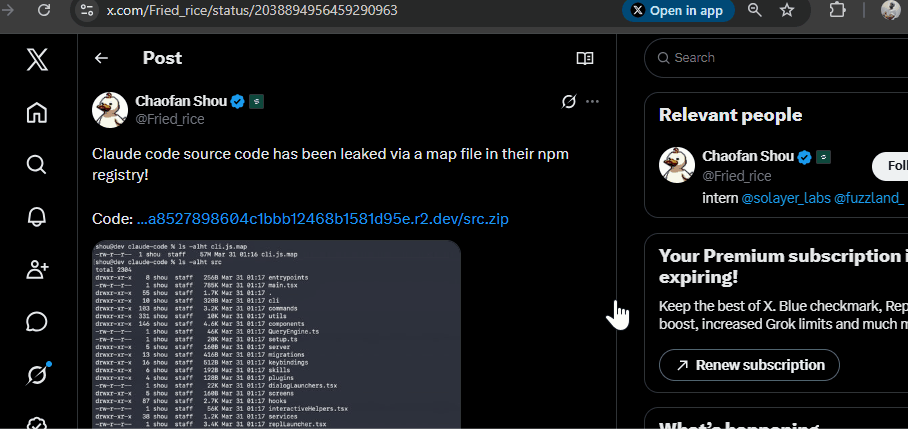This screenshot has height=429, width=908.
Task: Open the browser profile avatar
Action: coord(891,10)
